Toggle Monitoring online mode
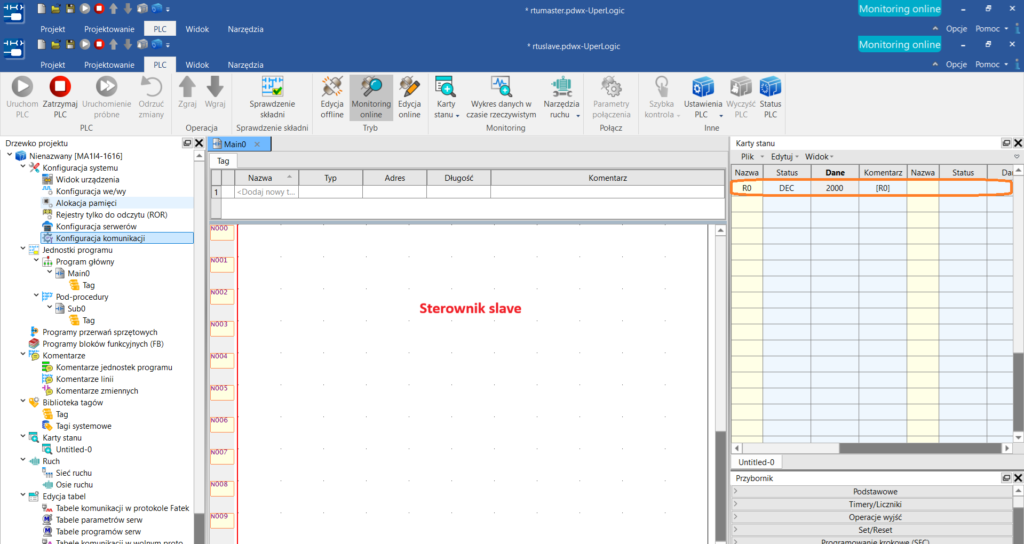Screen dimensions: 1024x544 point(371,97)
